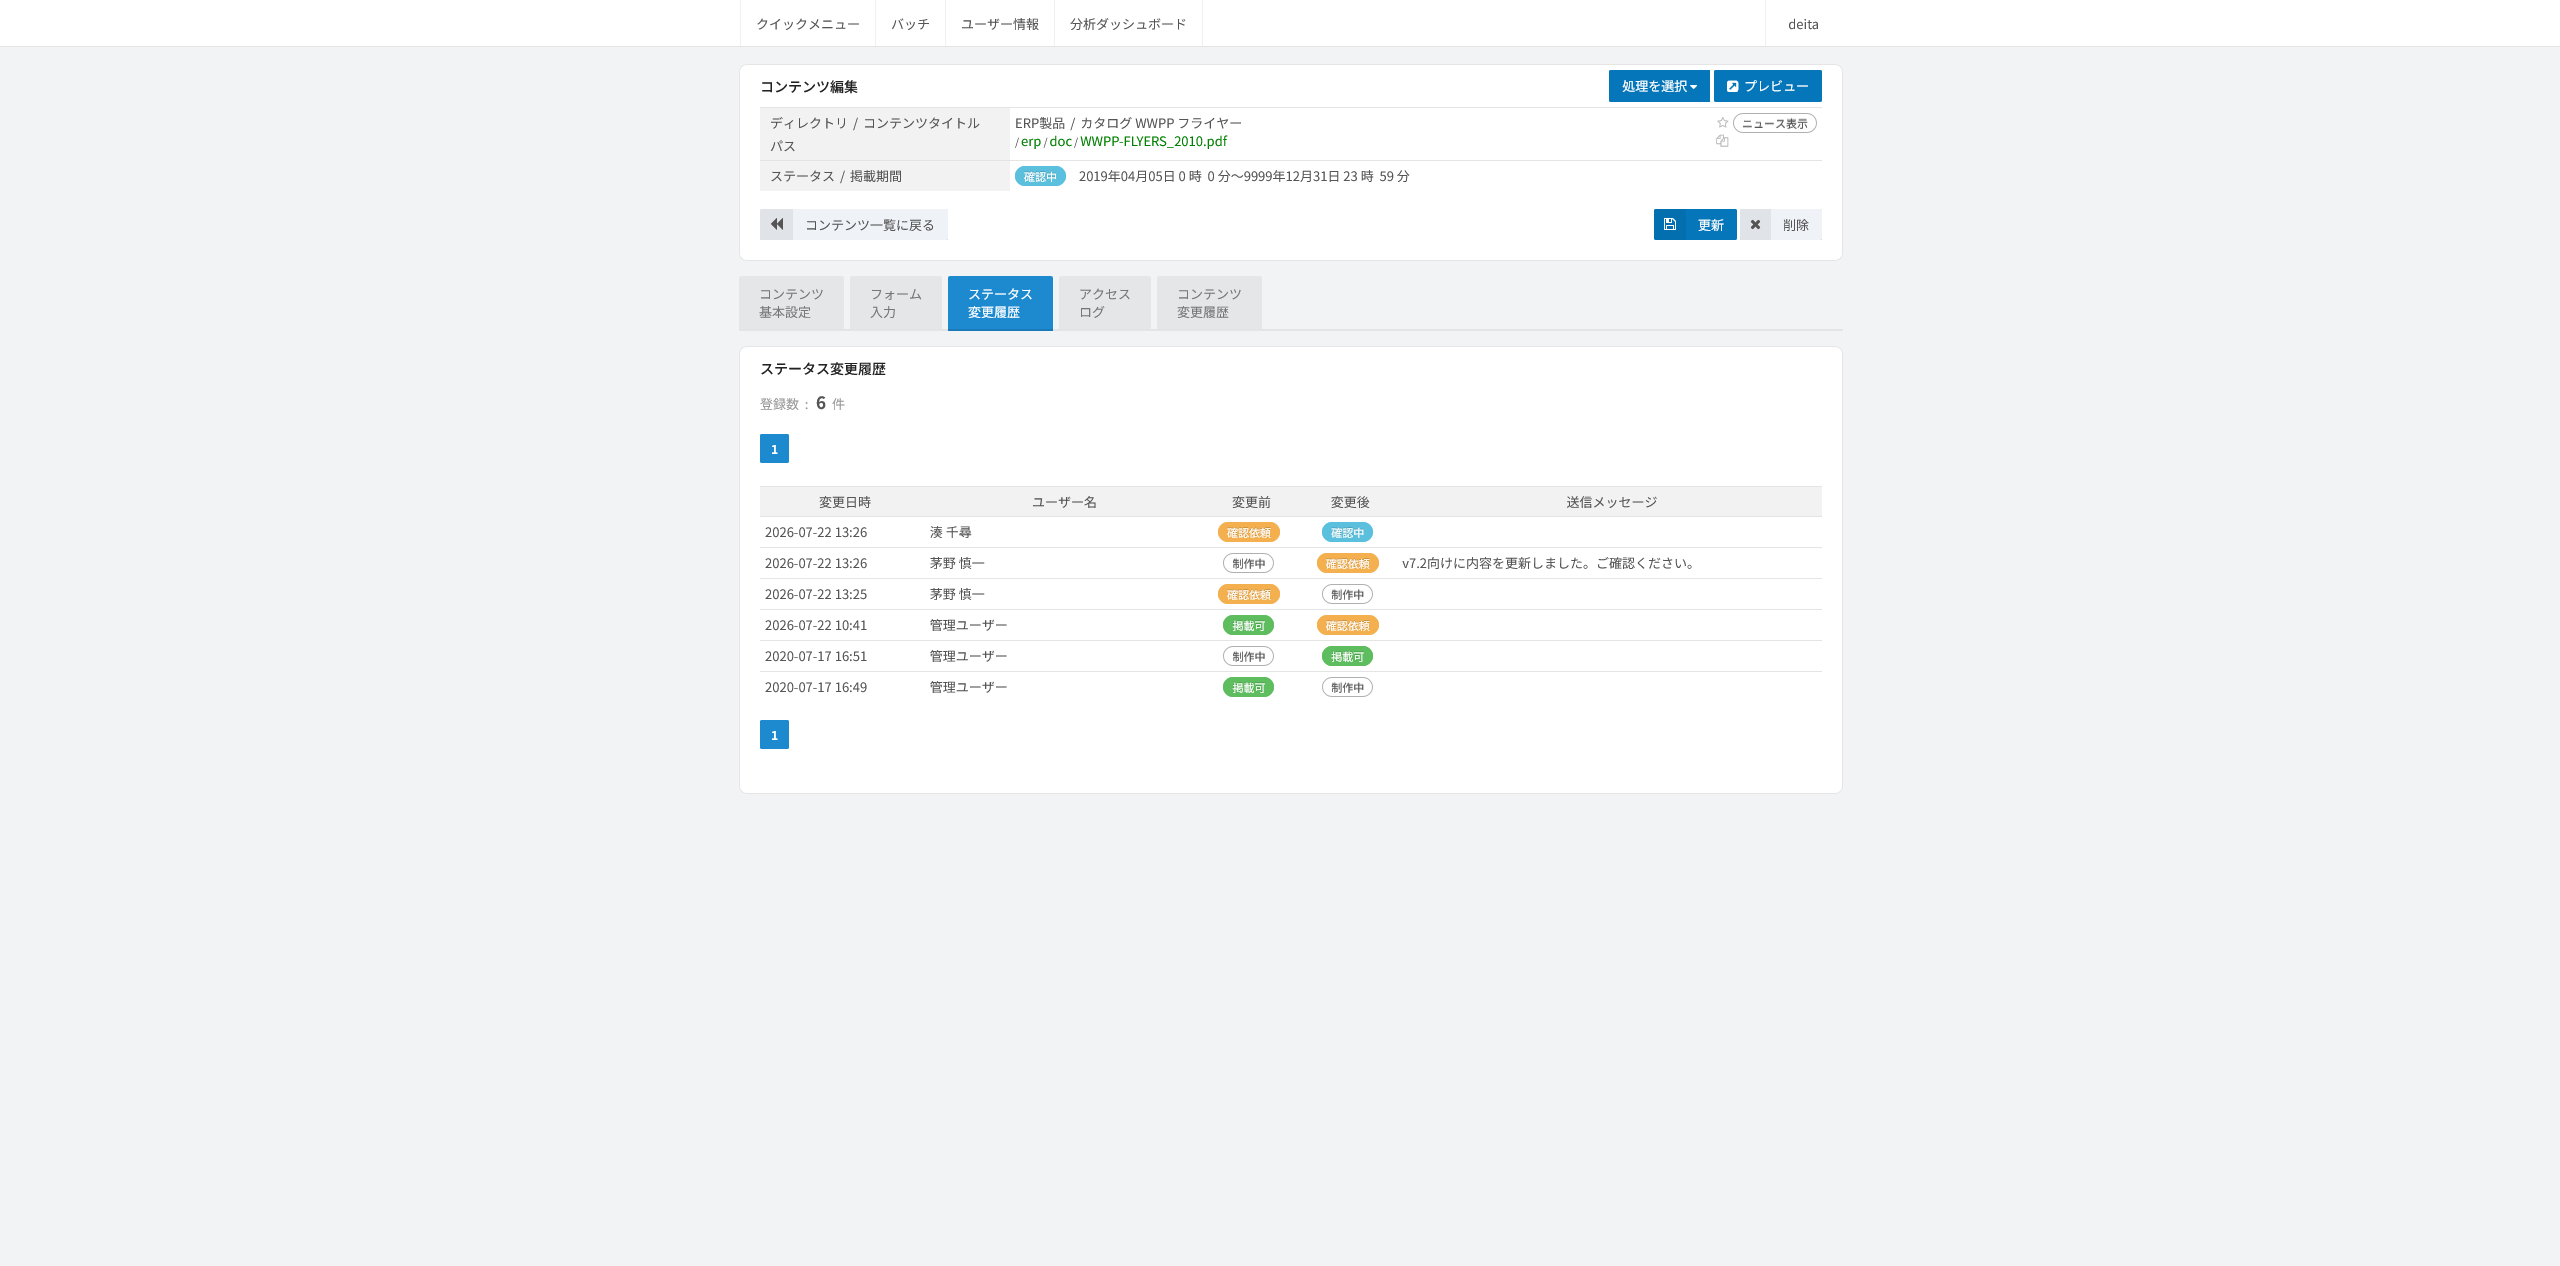Viewport: 2560px width, 1266px height.
Task: Click the 掲載期間 date range text
Action: click(1244, 176)
